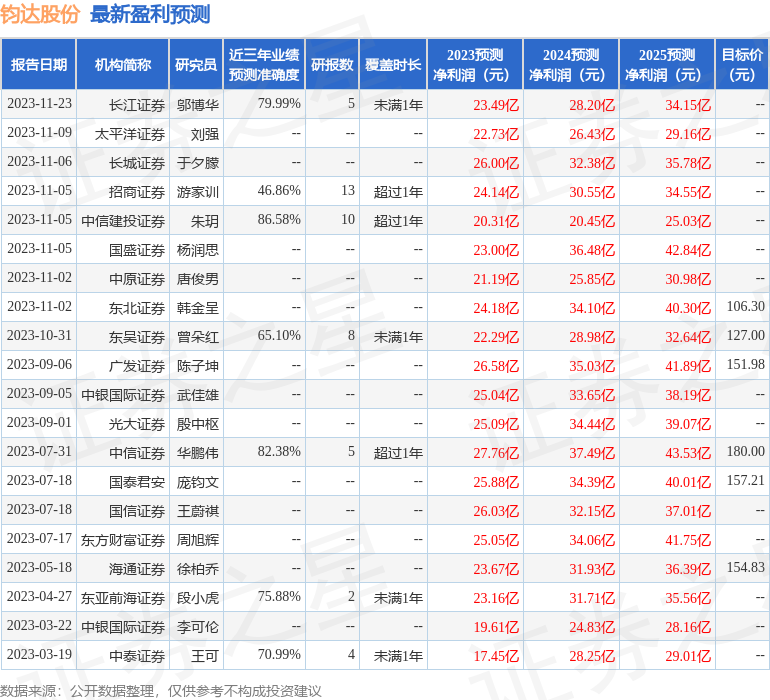
Task: Click the accuracy value 82.38%
Action: click(279, 451)
